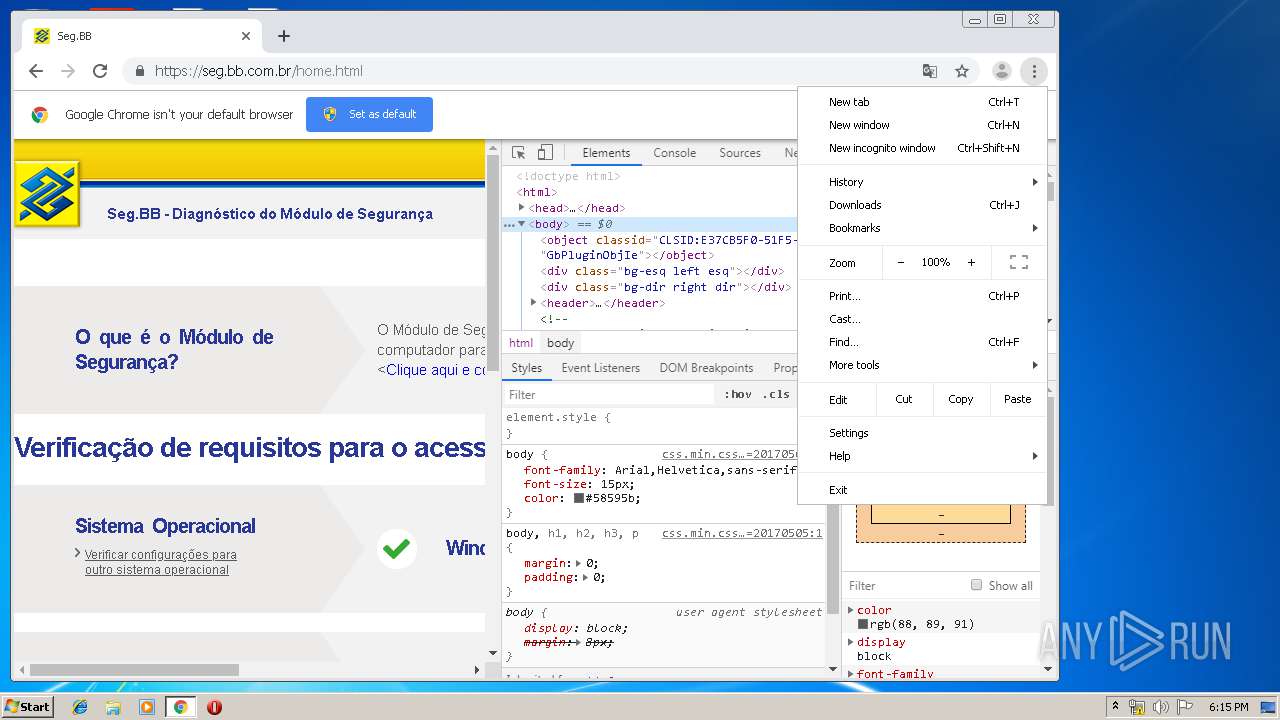
Task: Click the green checkmark for Sistema Operacional
Action: coord(397,548)
